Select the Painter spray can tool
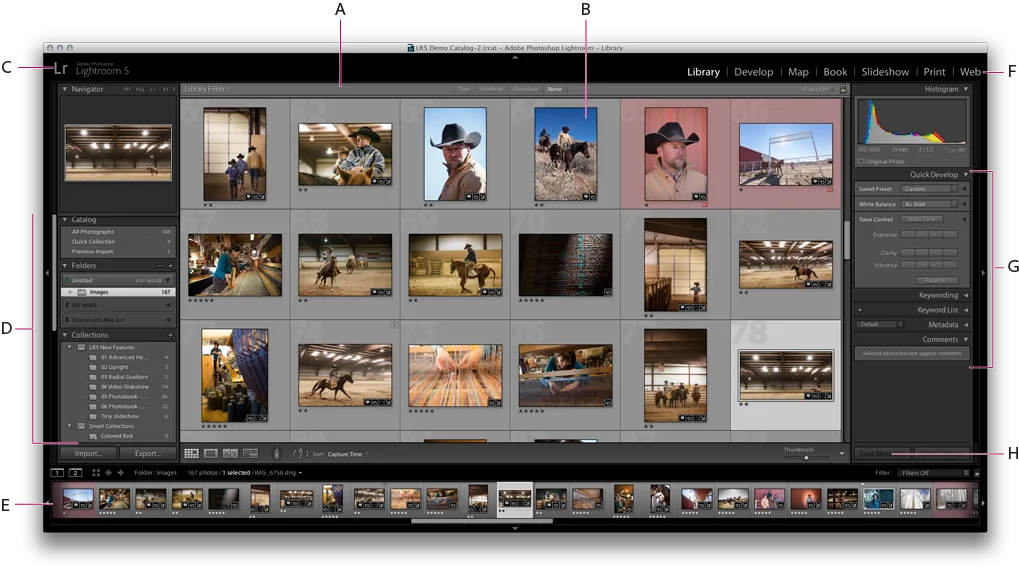The height and width of the screenshot is (571, 1019). [x=276, y=454]
